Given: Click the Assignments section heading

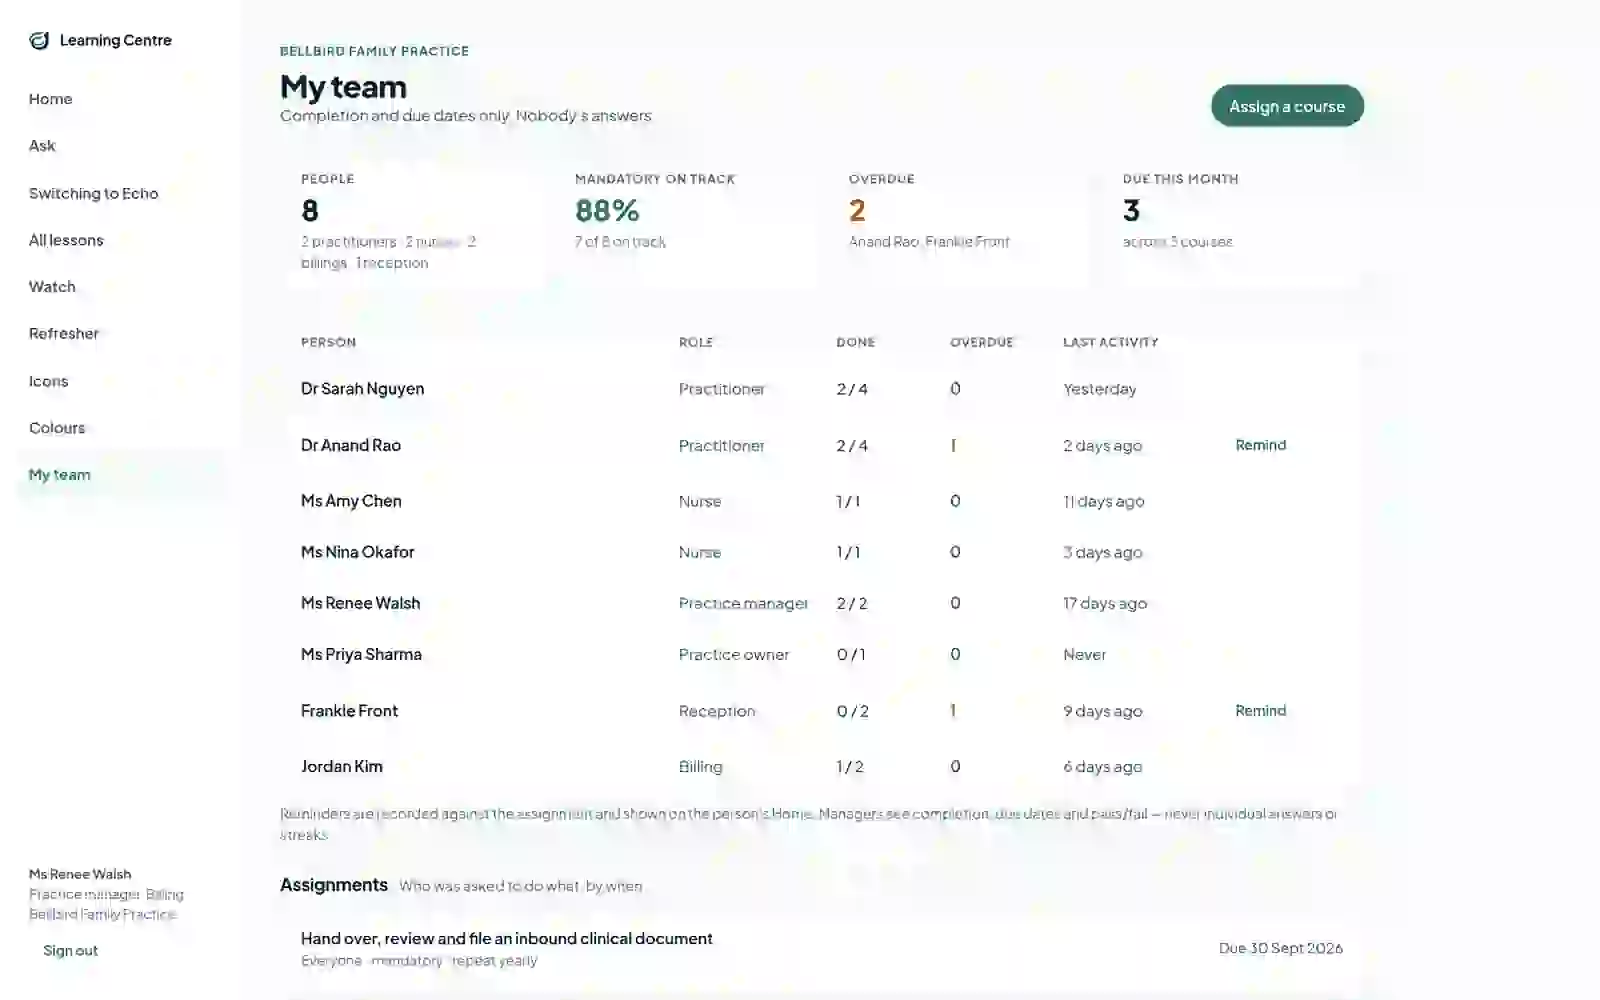Looking at the screenshot, I should point(334,885).
